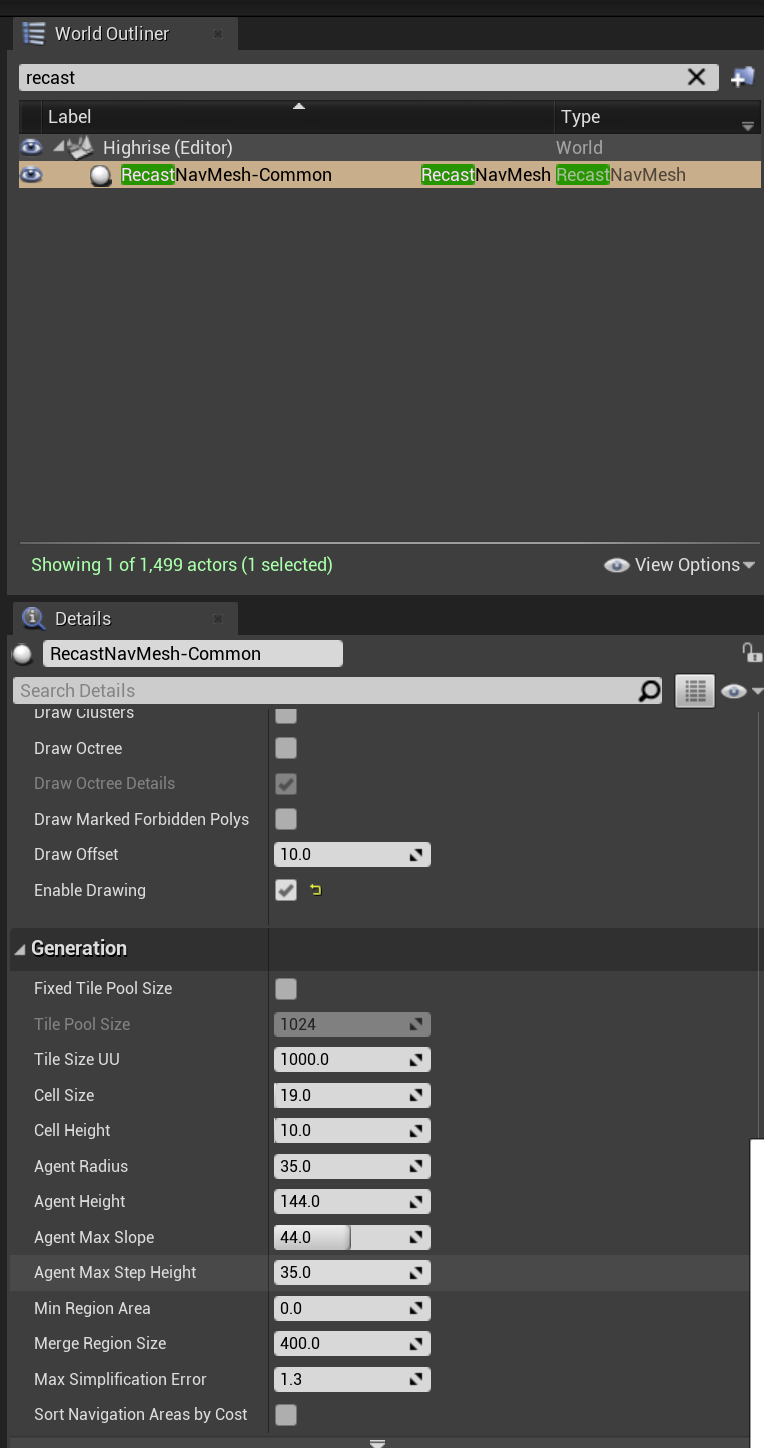
Task: Open the property matrix grid button
Action: click(x=695, y=691)
